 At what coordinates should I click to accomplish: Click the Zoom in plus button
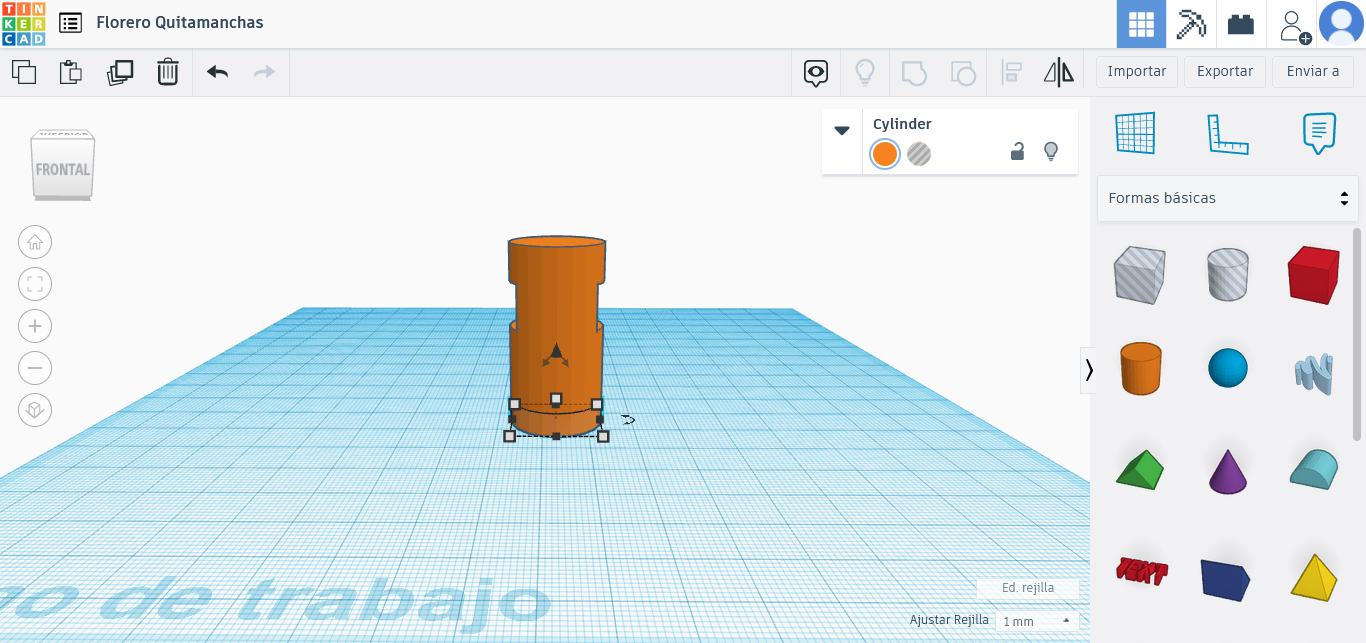[35, 326]
